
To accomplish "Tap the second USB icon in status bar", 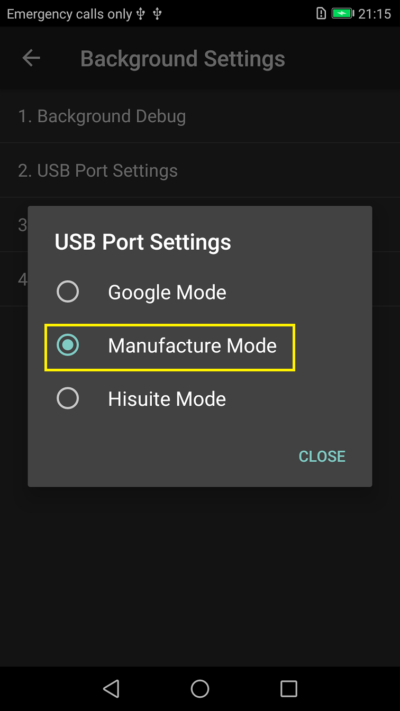I will pos(157,14).
